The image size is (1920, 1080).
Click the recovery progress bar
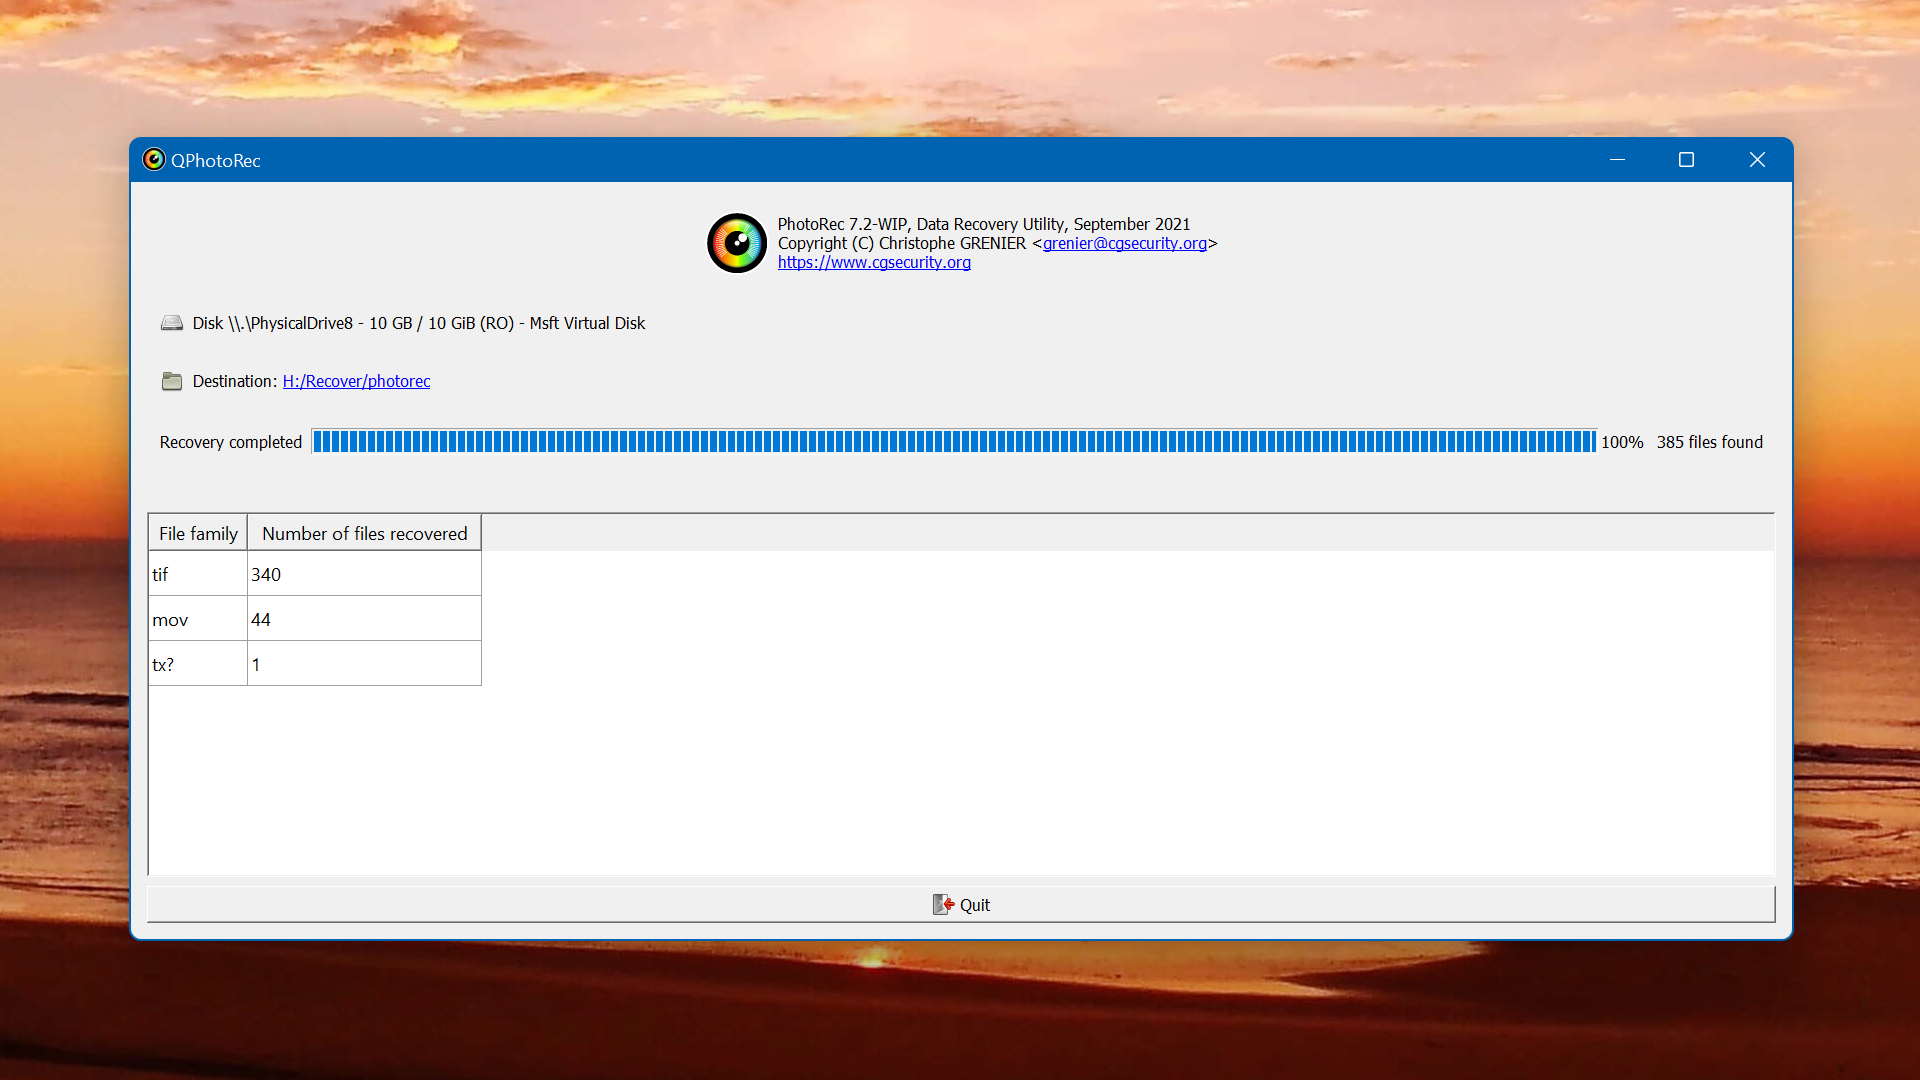tap(954, 441)
